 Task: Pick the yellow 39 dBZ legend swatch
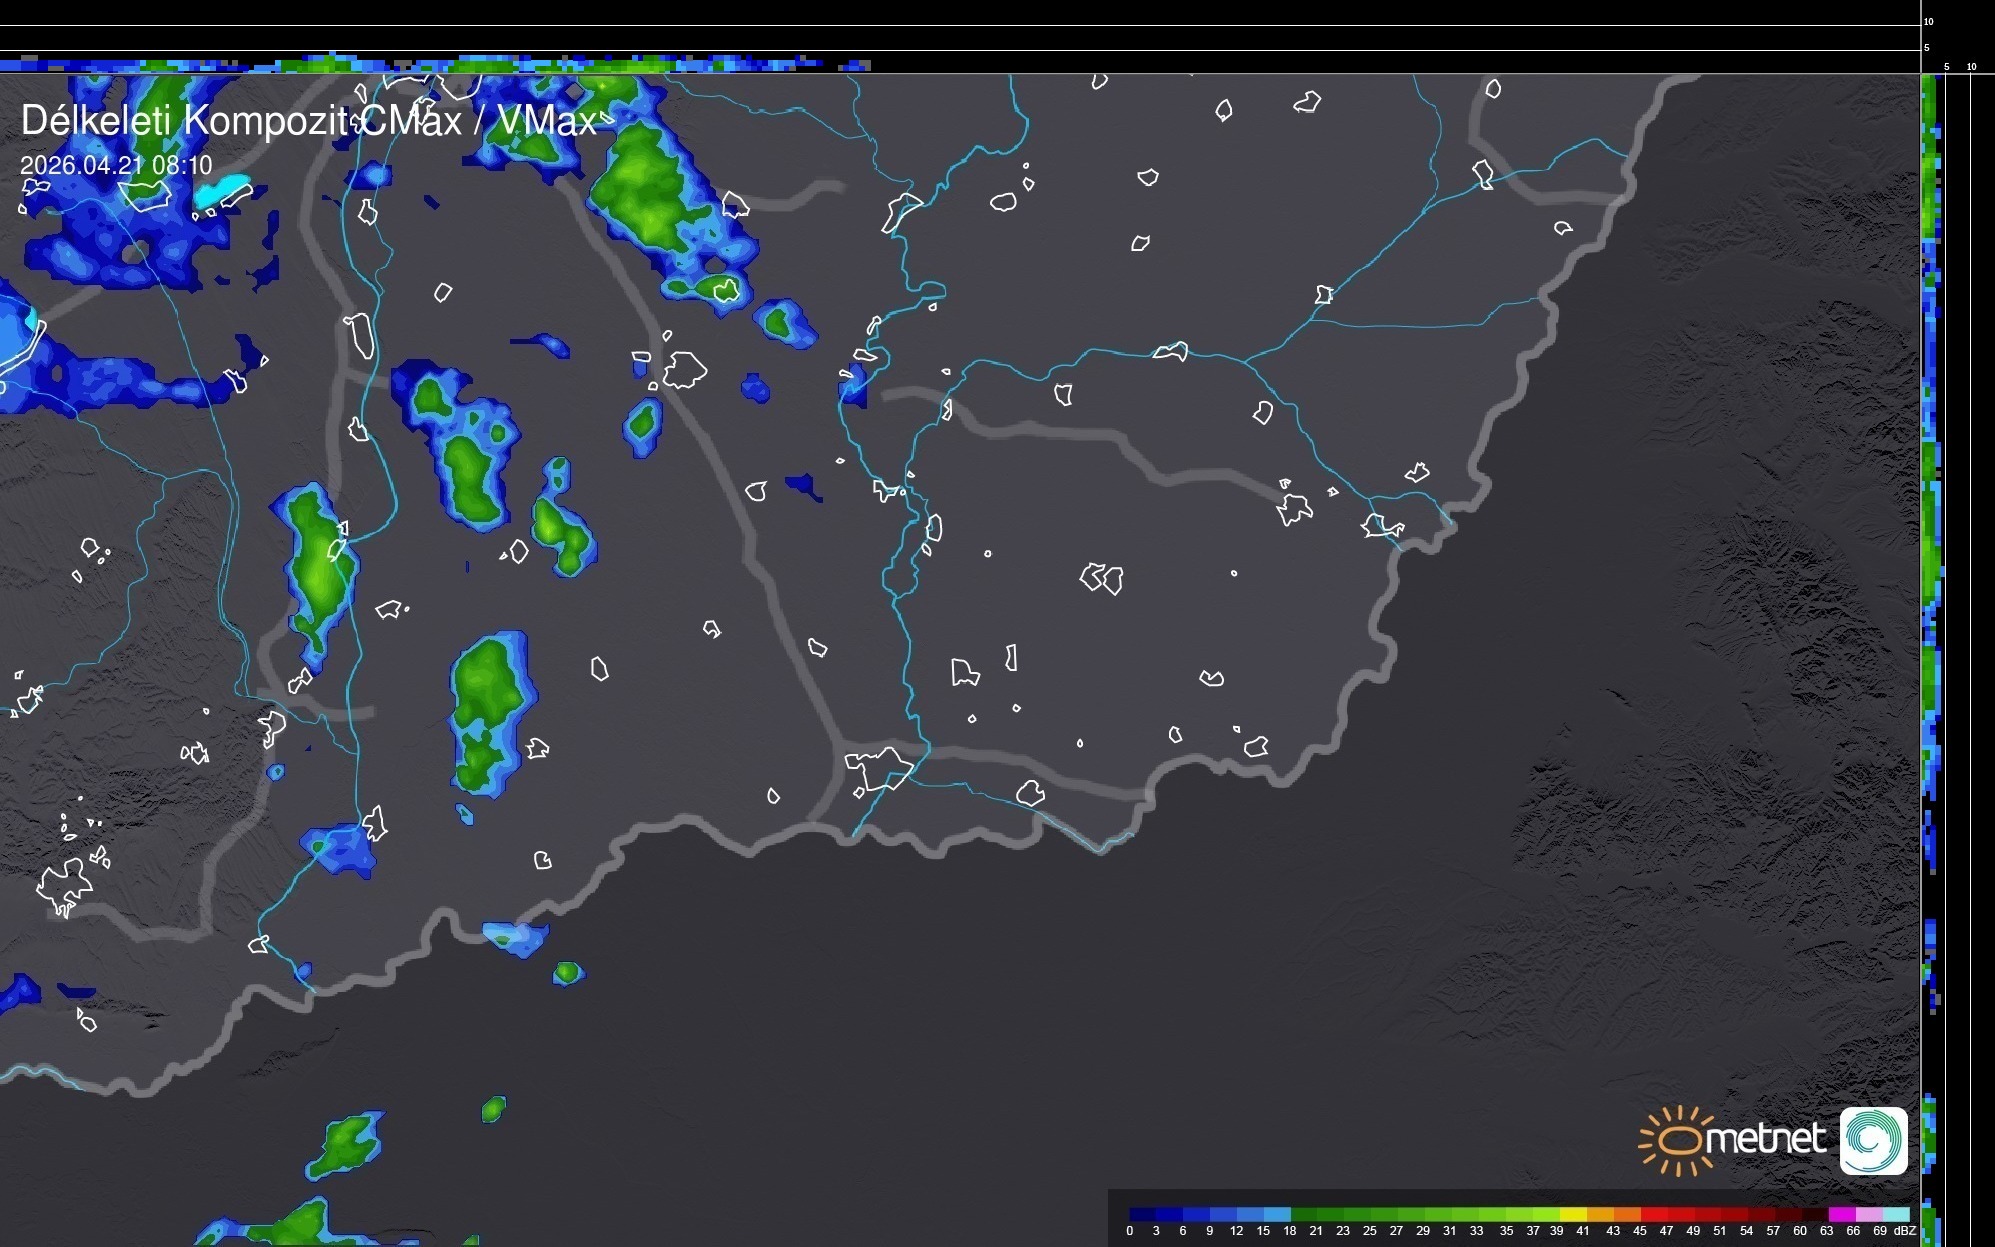(x=1573, y=1215)
